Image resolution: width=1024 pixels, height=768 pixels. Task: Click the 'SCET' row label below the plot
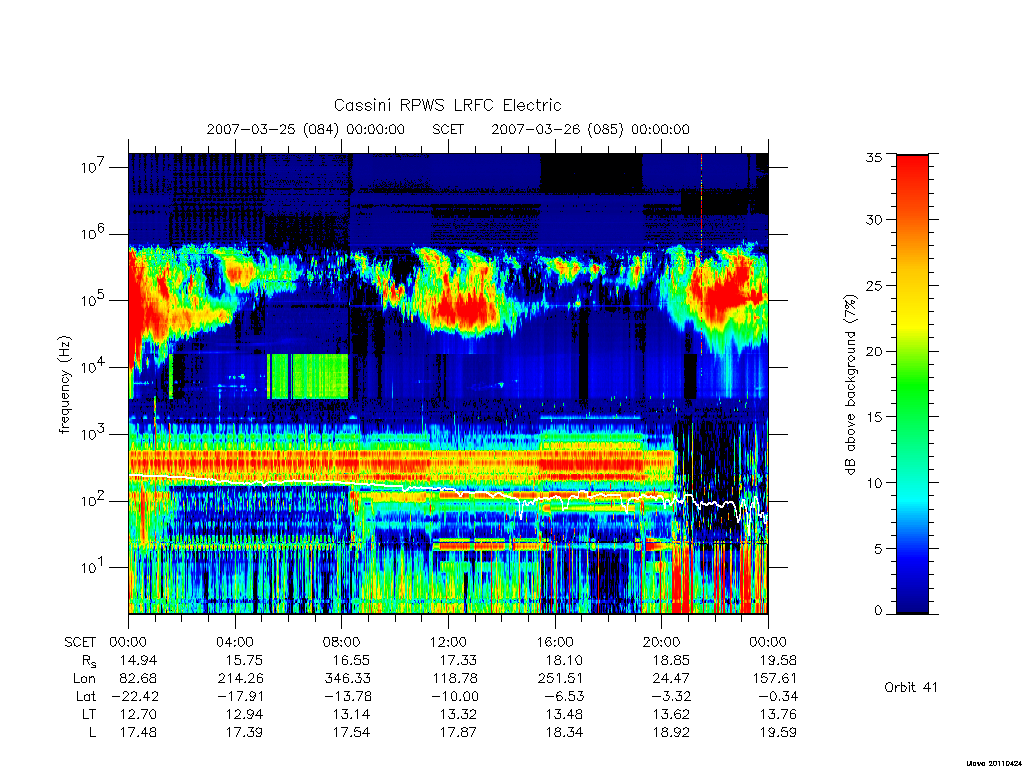pos(80,642)
